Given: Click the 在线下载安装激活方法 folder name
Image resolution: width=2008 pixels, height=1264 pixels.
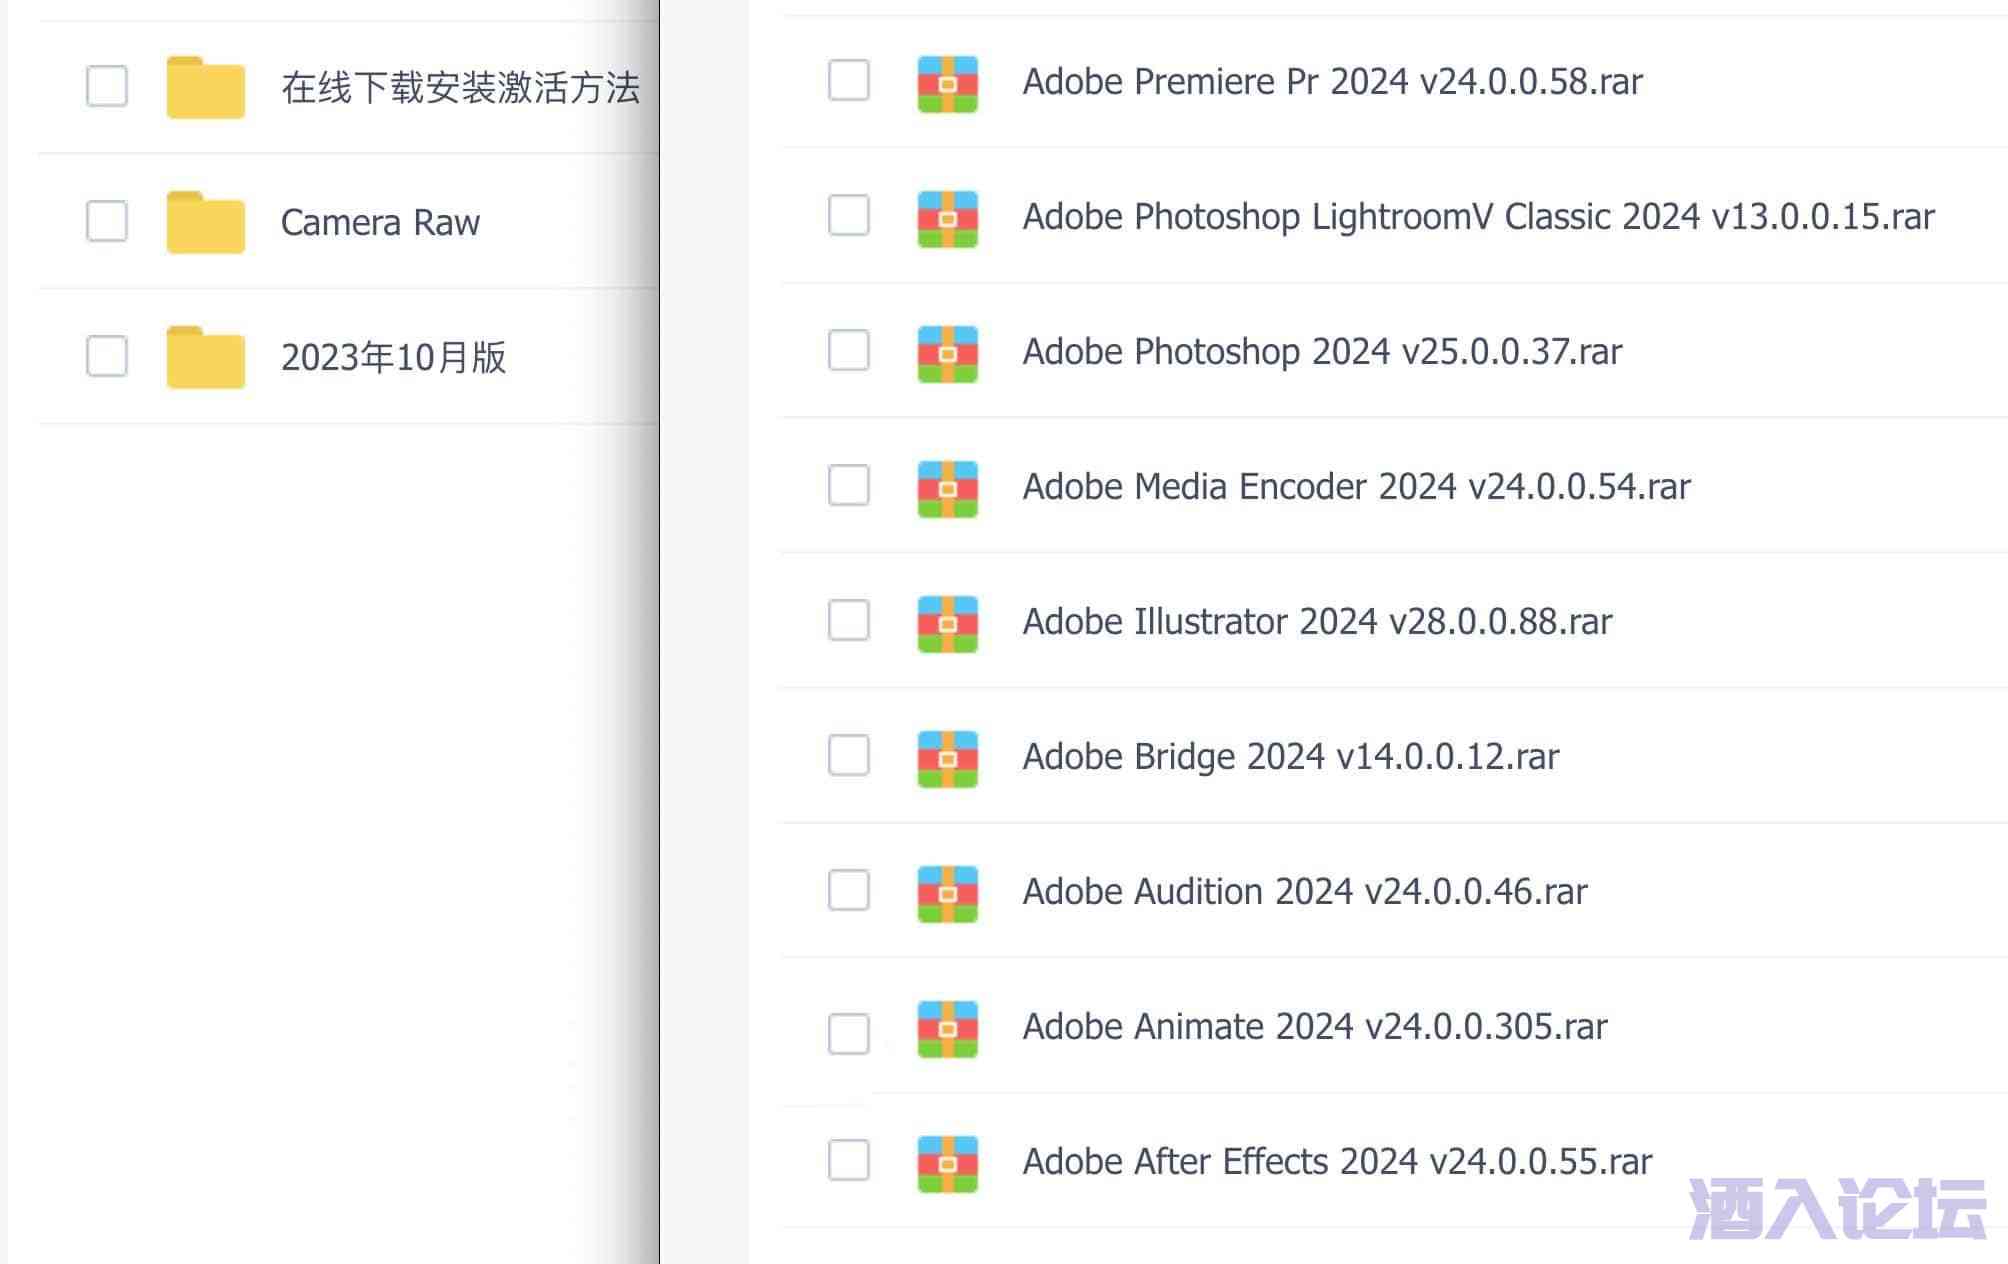Looking at the screenshot, I should coord(460,88).
